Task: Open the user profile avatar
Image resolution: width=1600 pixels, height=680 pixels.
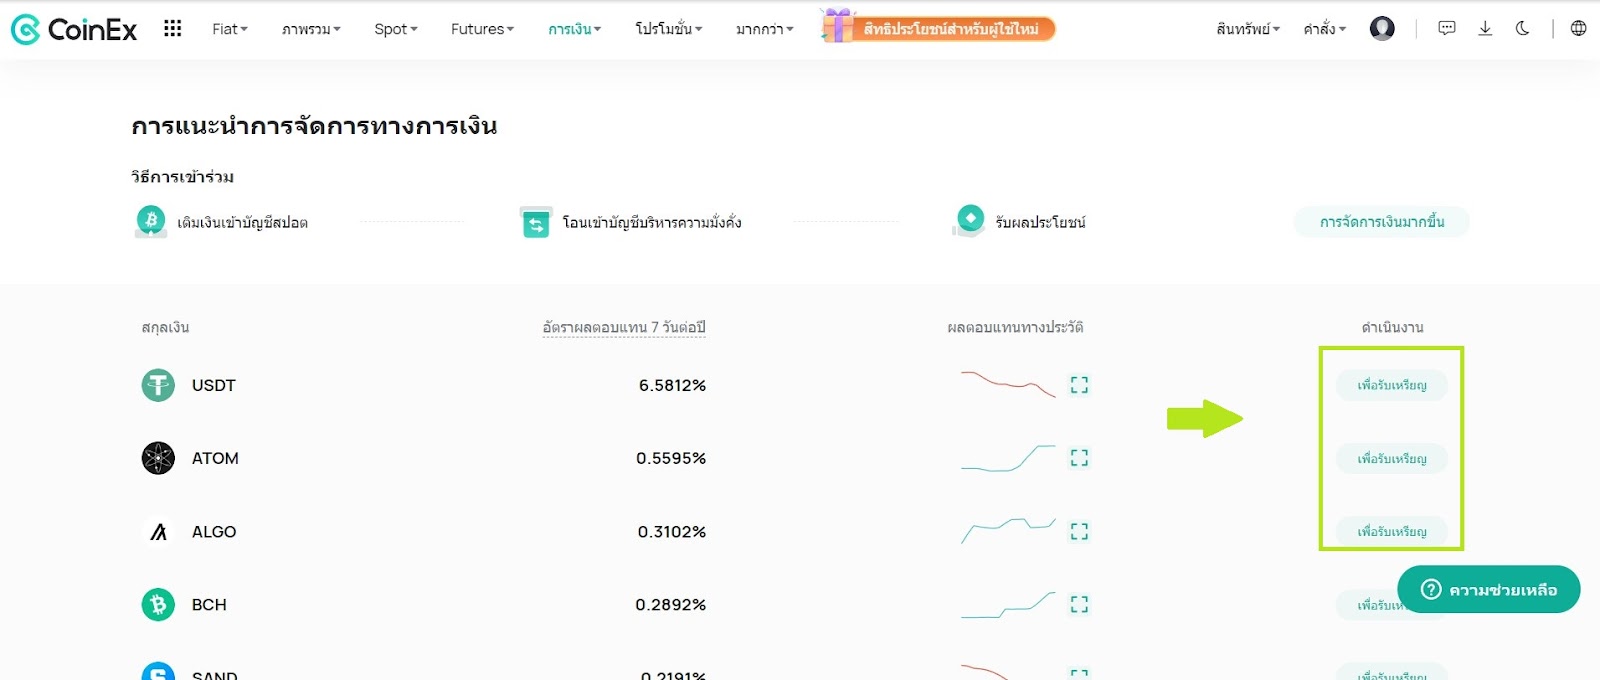Action: coord(1382,29)
